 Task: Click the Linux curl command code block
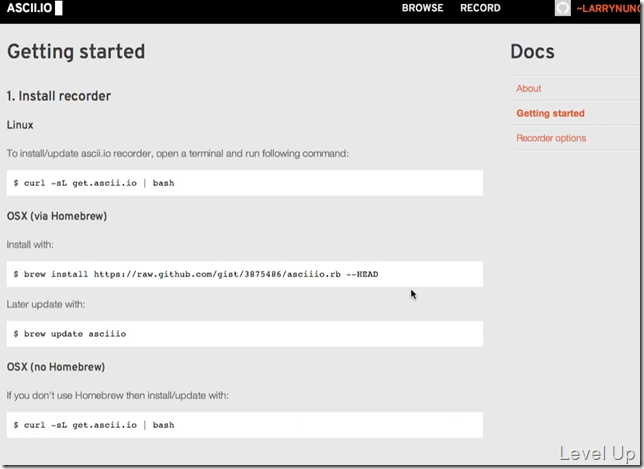click(245, 183)
